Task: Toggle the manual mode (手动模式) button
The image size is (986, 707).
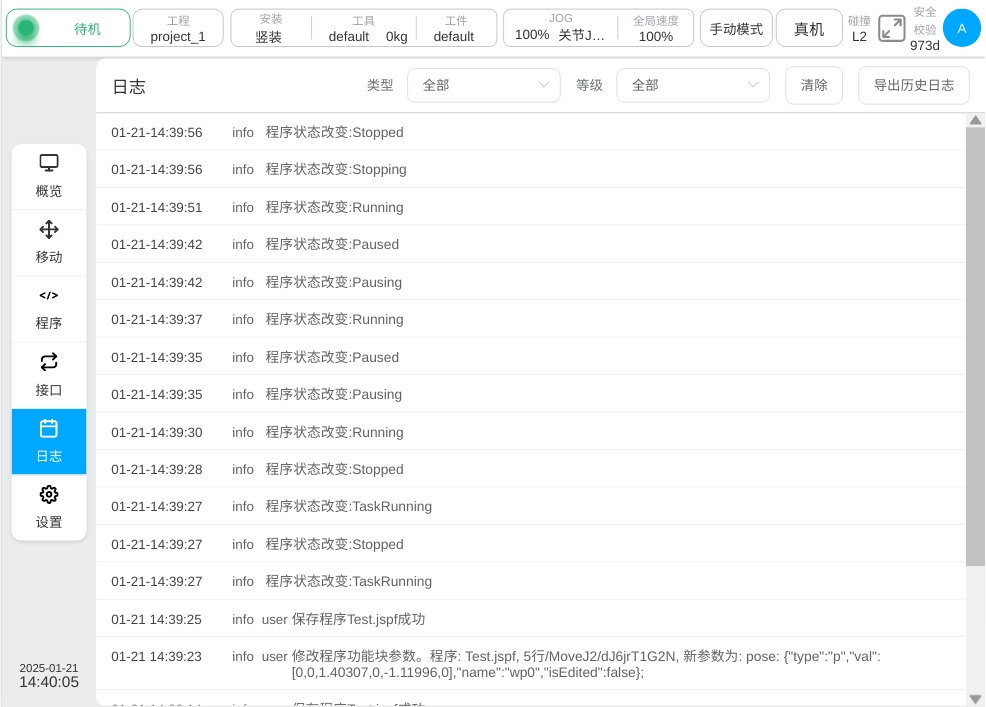Action: point(736,29)
